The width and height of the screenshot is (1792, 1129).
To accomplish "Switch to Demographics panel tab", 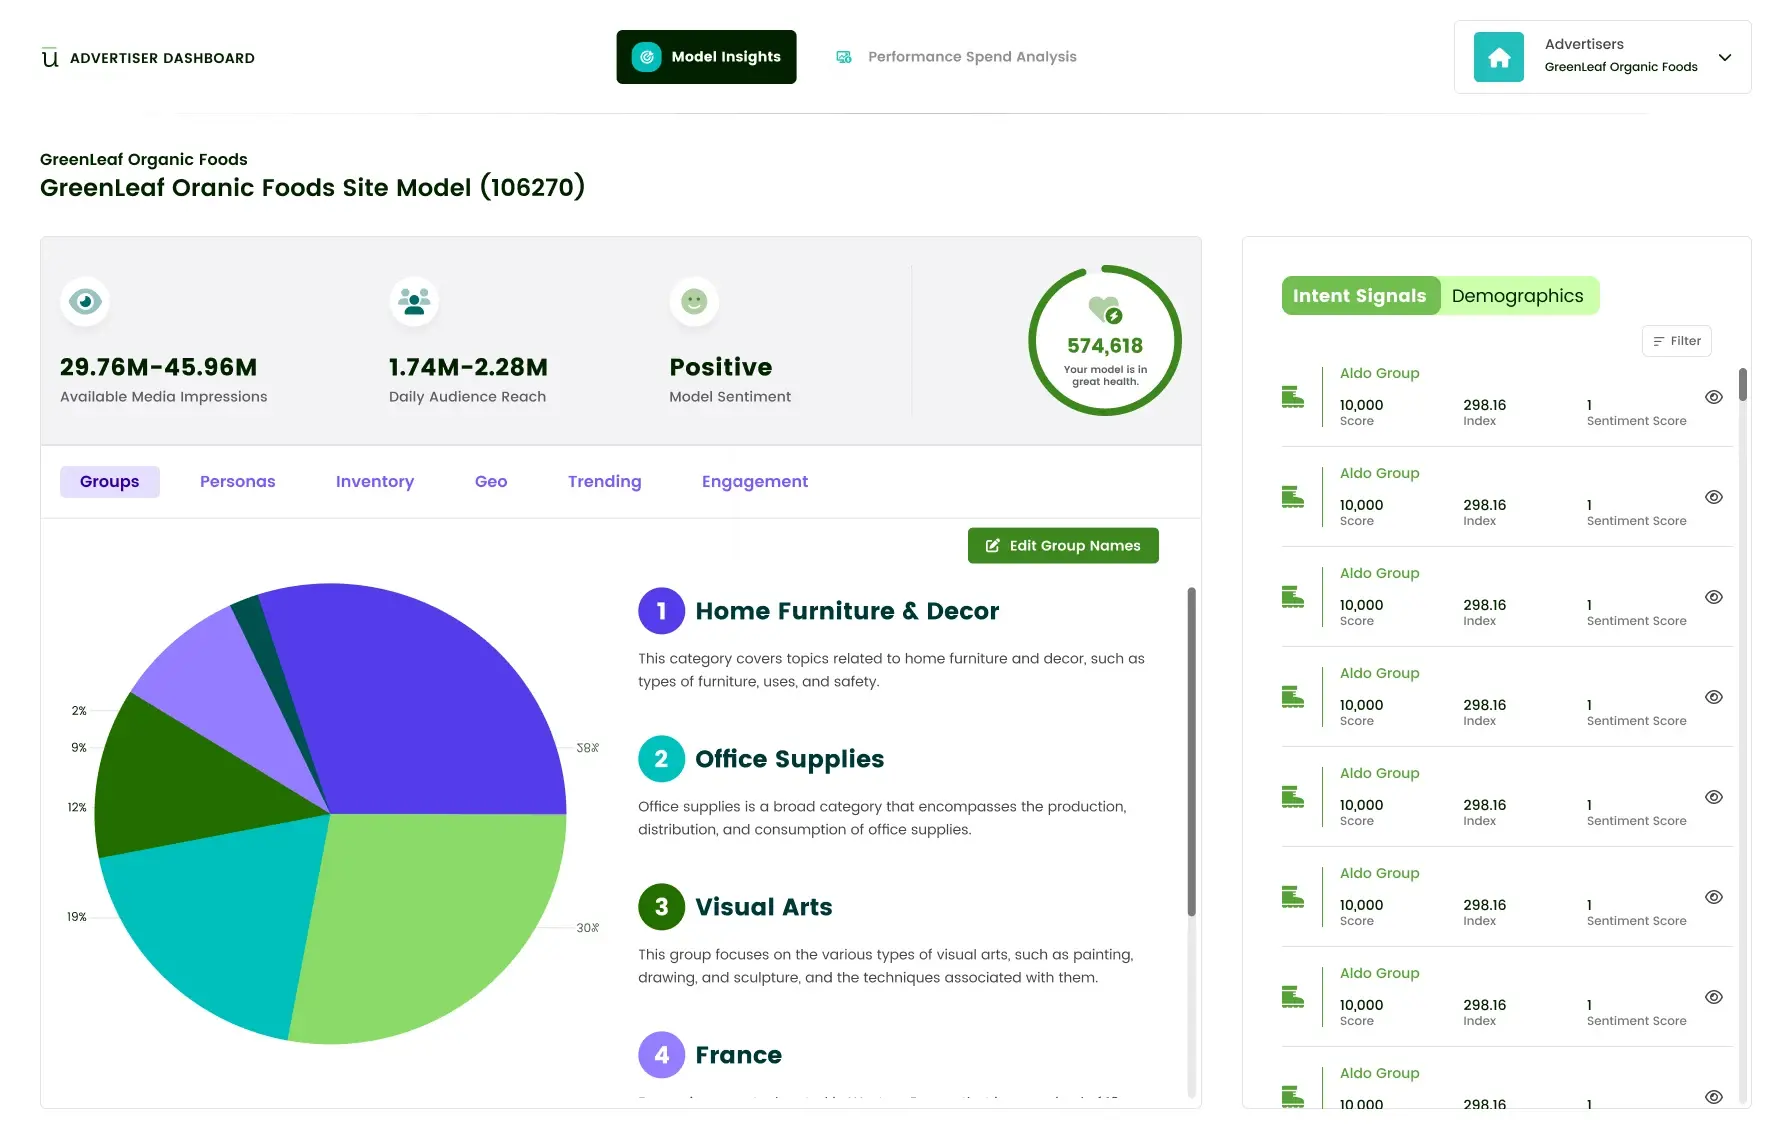I will click(x=1518, y=296).
